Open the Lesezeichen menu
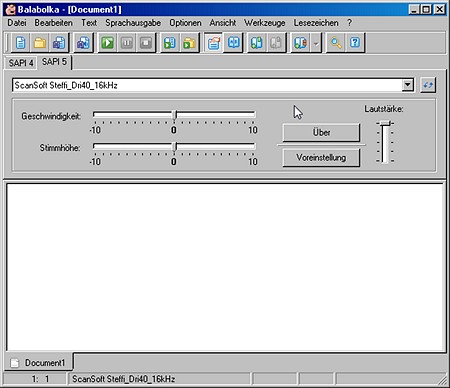This screenshot has width=450, height=388. (316, 23)
